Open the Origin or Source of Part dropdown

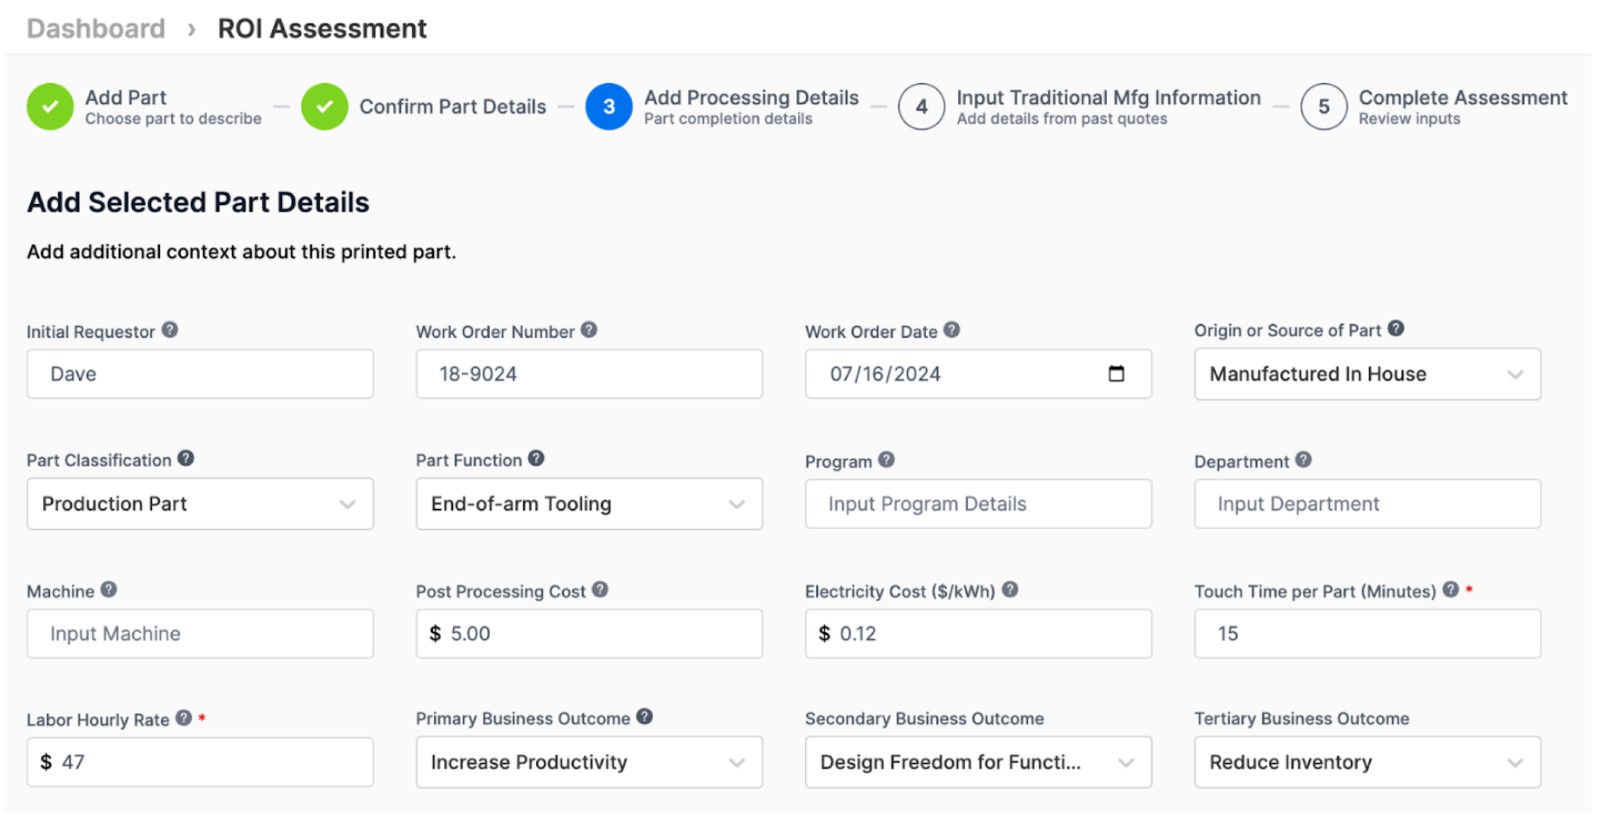tap(1366, 374)
